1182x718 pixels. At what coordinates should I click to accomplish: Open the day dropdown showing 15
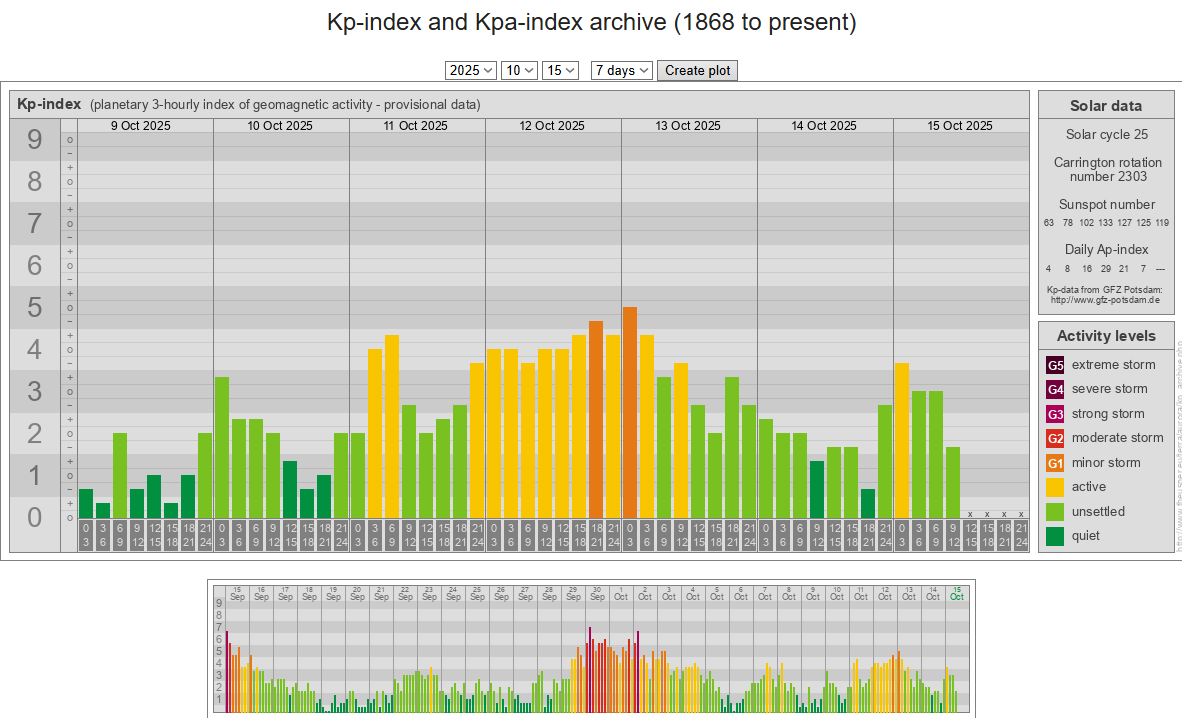pyautogui.click(x=559, y=70)
